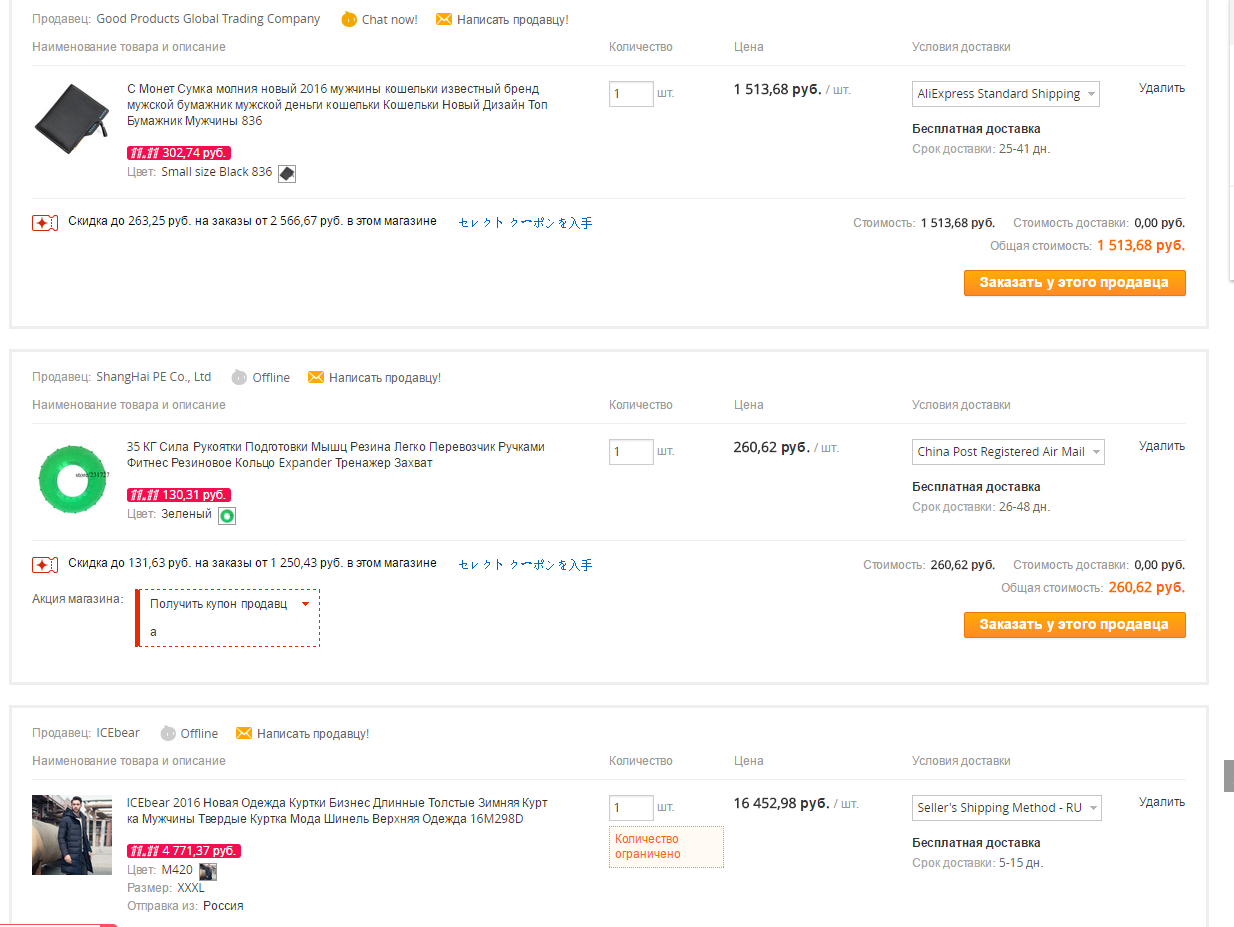Viewport: 1234px width, 927px height.
Task: Click the ShangHai PE Offline status icon
Action: pyautogui.click(x=239, y=377)
